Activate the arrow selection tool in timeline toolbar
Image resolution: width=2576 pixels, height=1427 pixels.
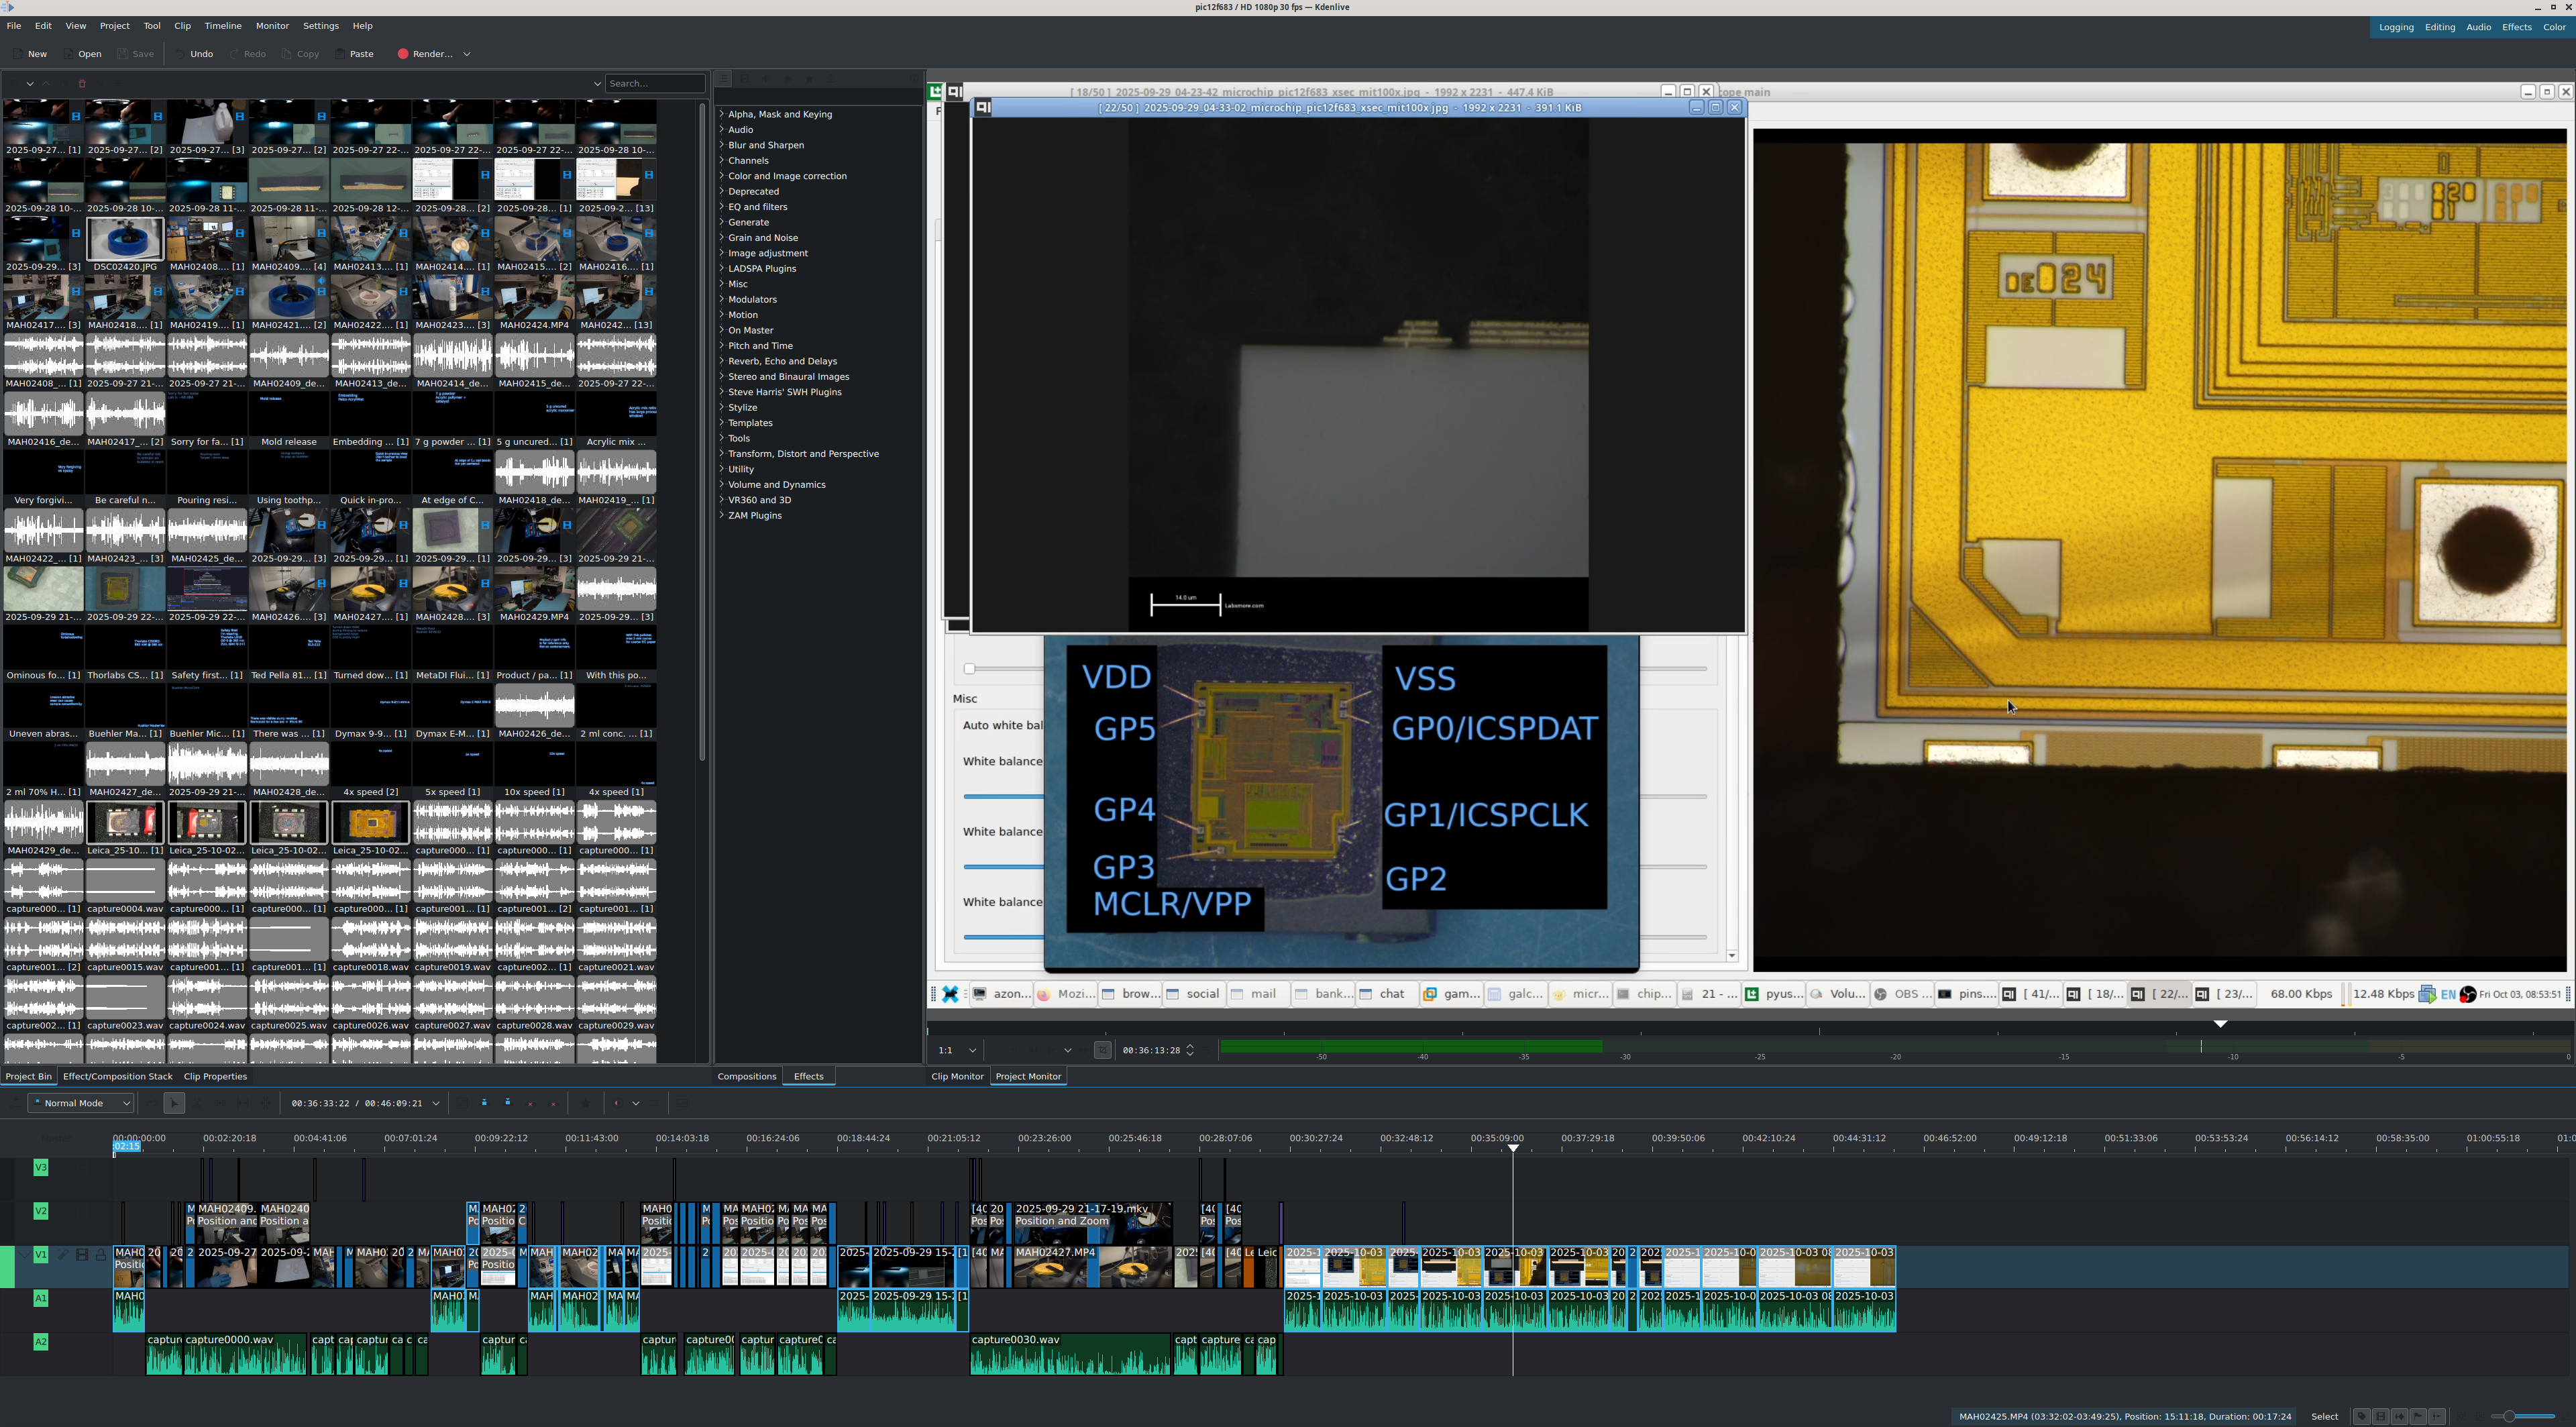tap(174, 1103)
